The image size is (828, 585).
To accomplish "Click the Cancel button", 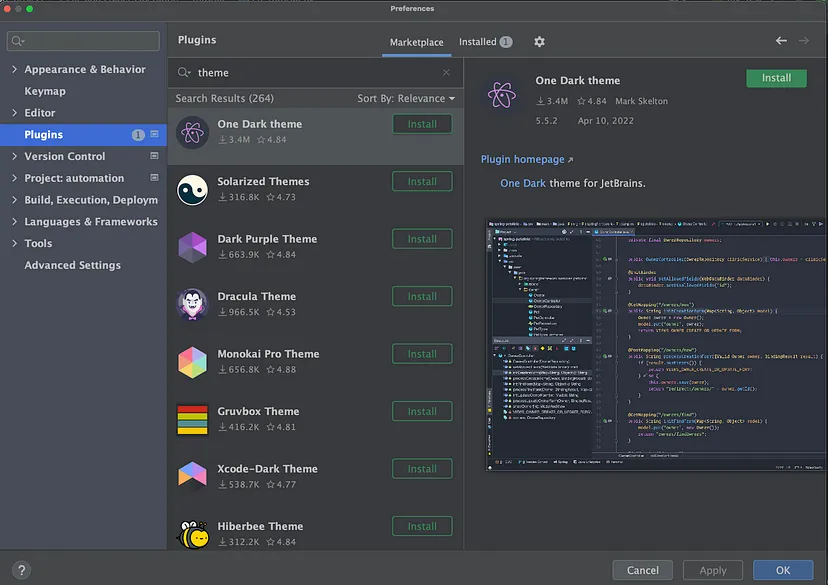I will click(x=643, y=570).
